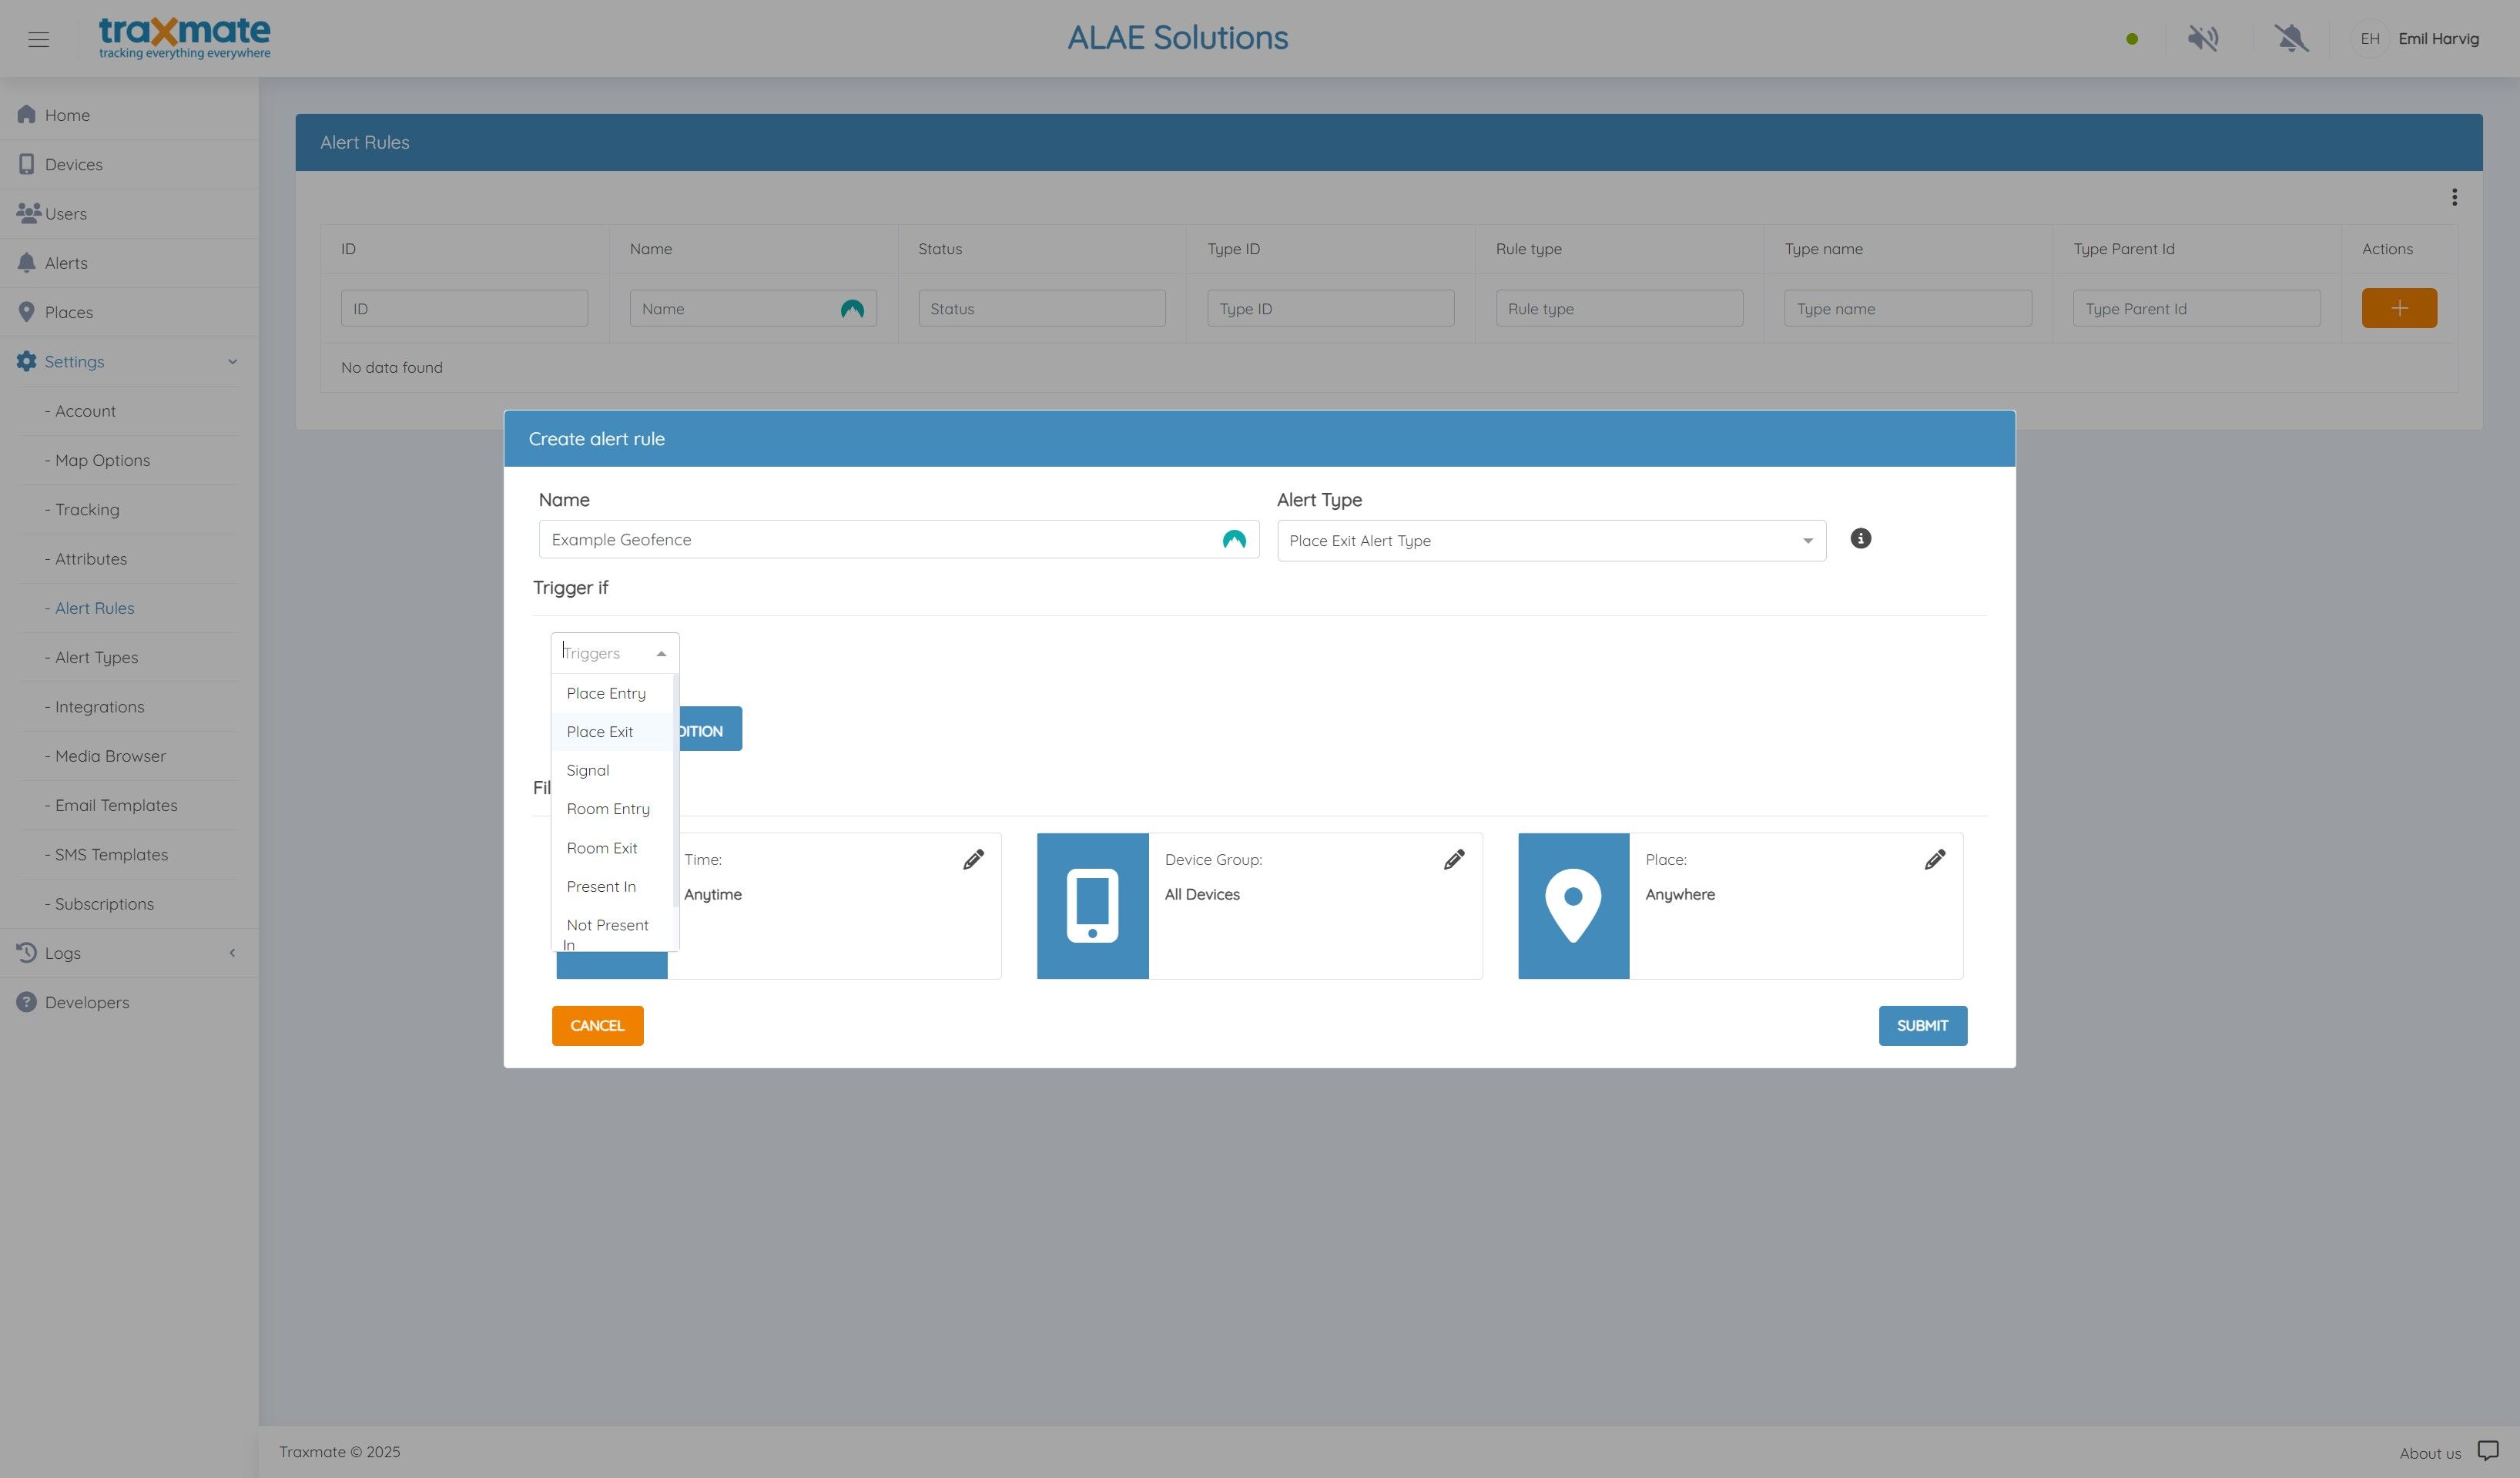Edit the Place filter pencil icon
Screen dimensions: 2520x1478
[1935, 860]
